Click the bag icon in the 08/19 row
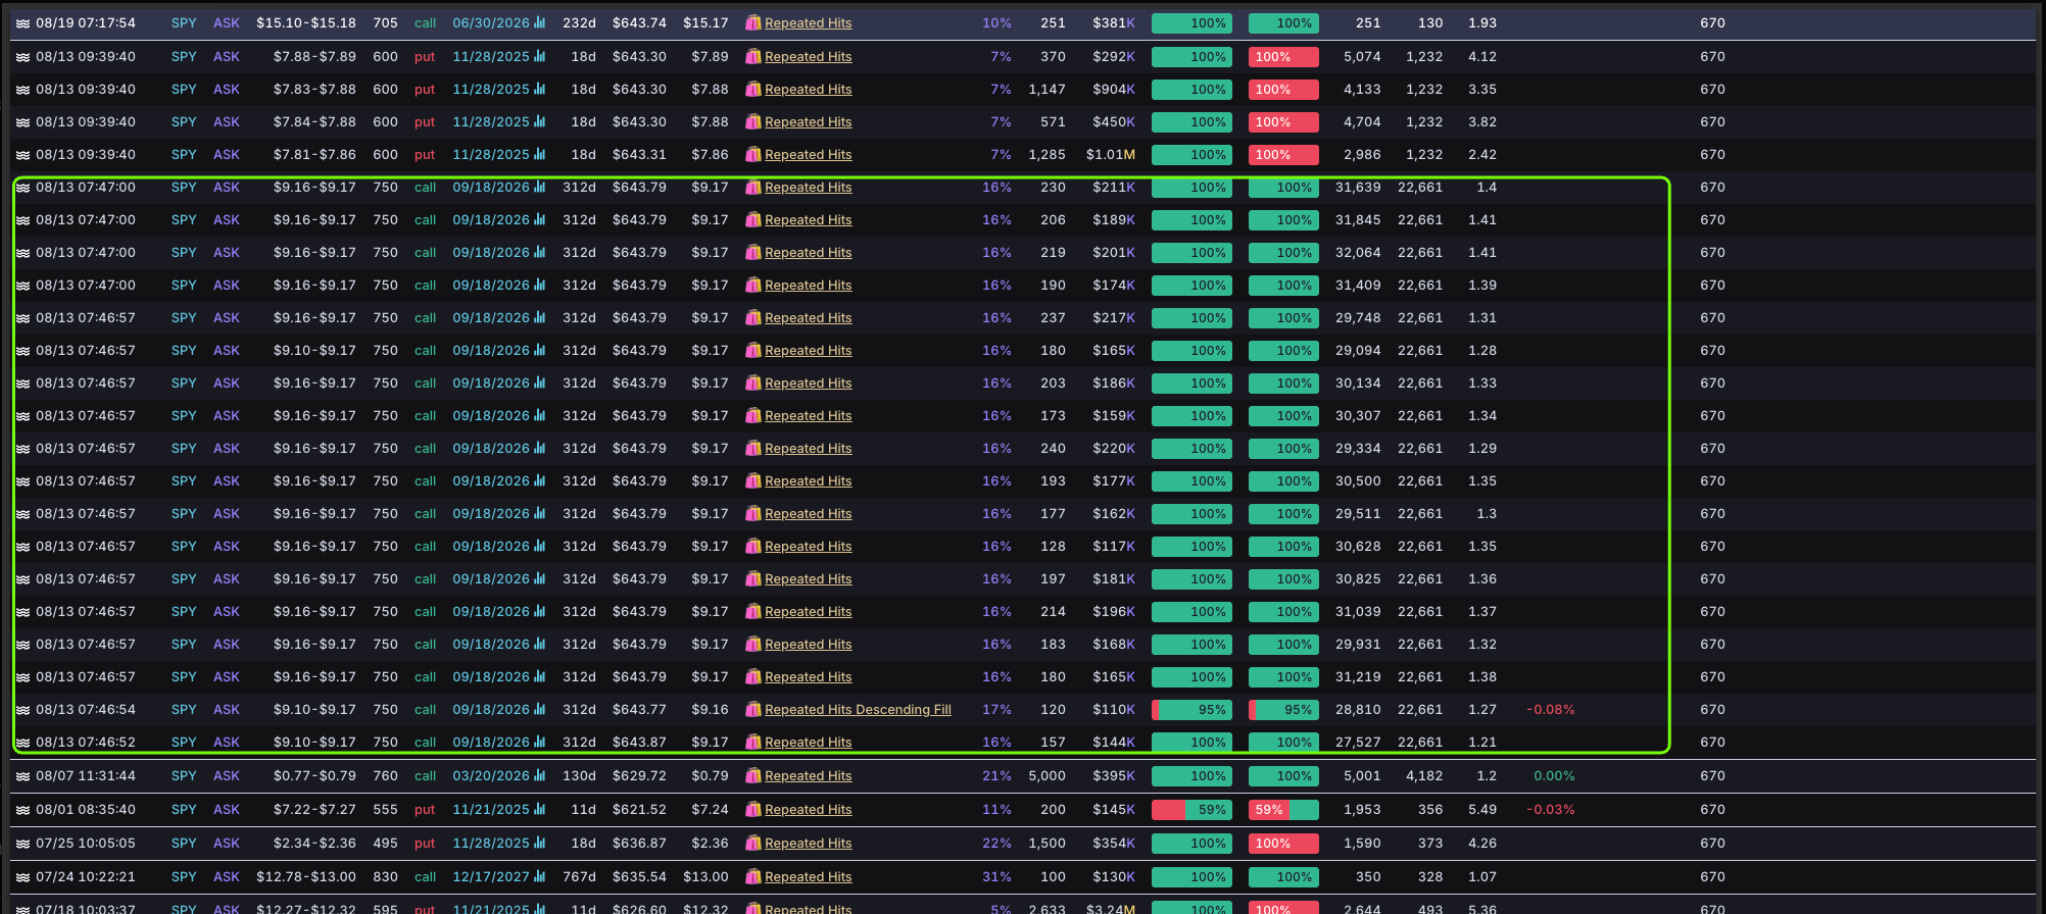This screenshot has width=2046, height=914. coord(753,23)
